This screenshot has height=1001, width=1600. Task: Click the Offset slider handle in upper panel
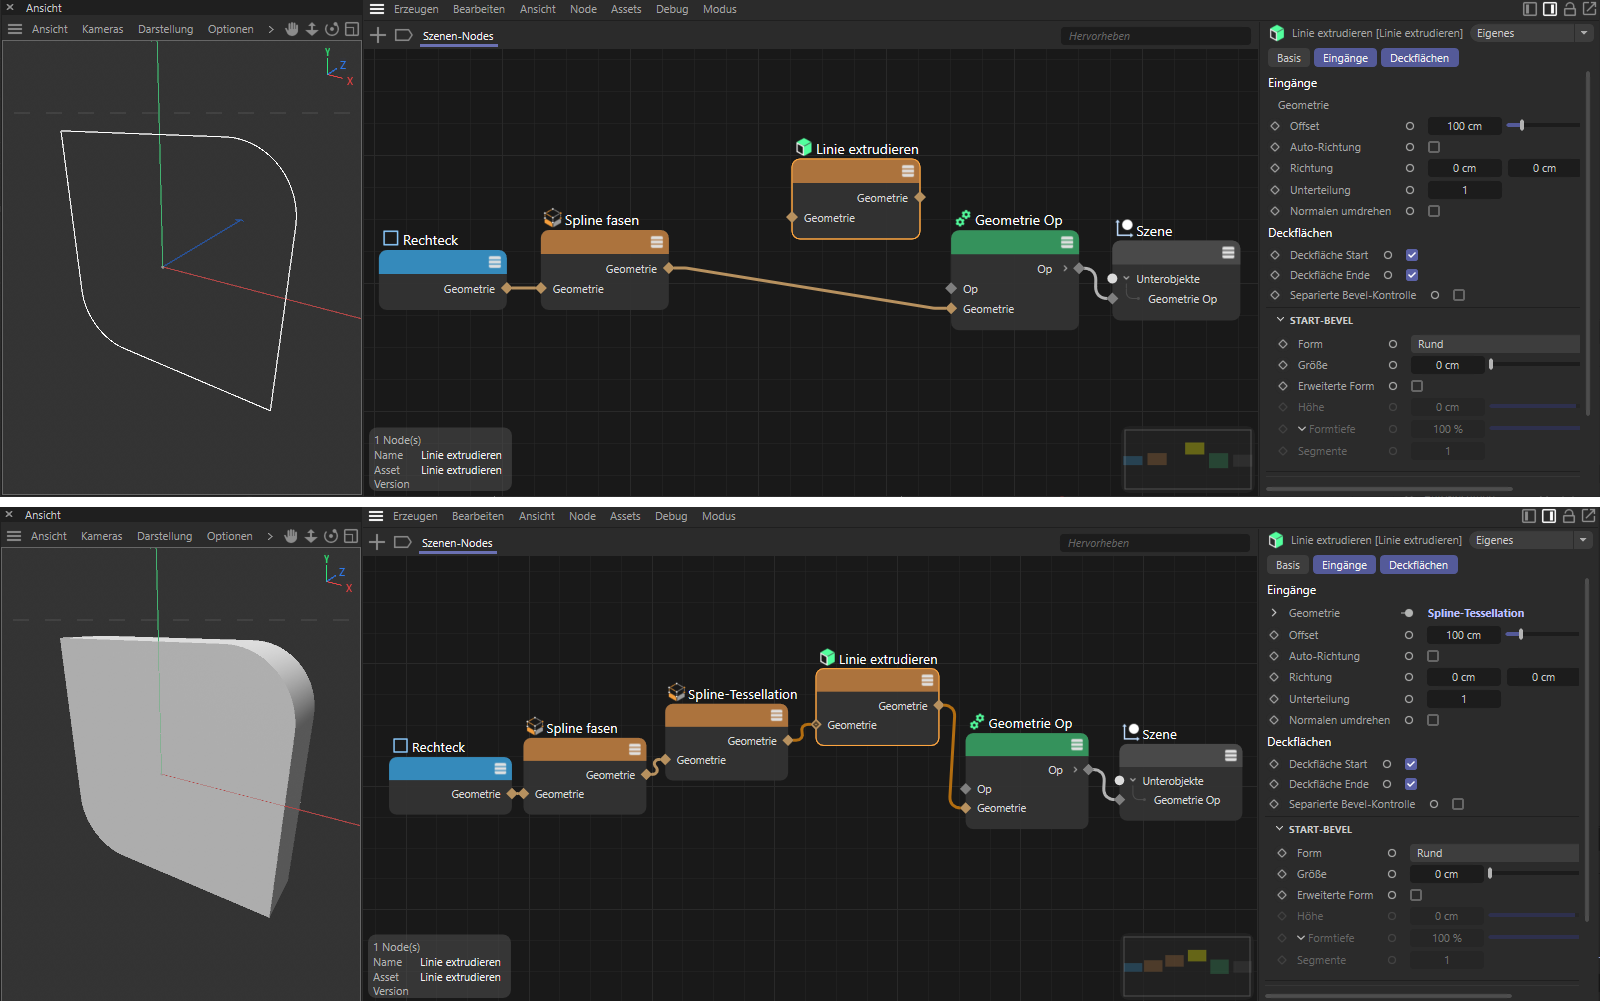[1521, 126]
